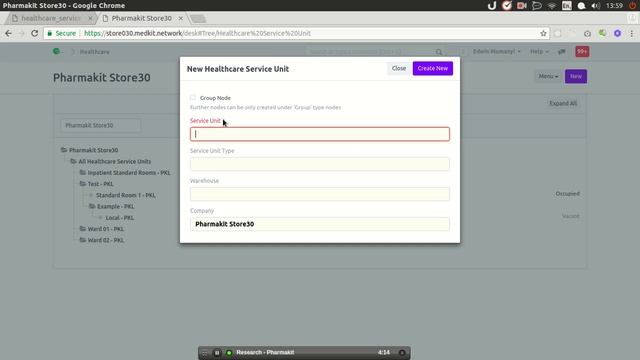
Task: Click the Secure padlock indicator
Action: click(x=62, y=33)
